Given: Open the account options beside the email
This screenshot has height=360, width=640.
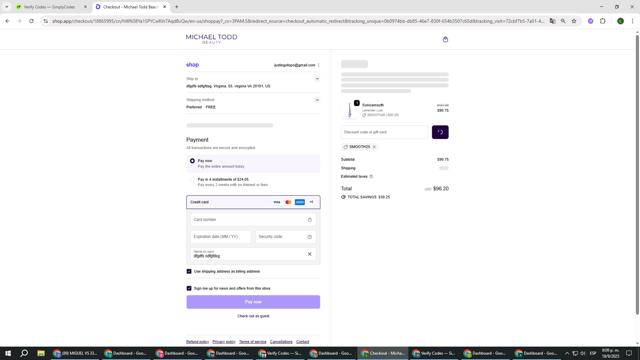Looking at the screenshot, I should (x=318, y=65).
